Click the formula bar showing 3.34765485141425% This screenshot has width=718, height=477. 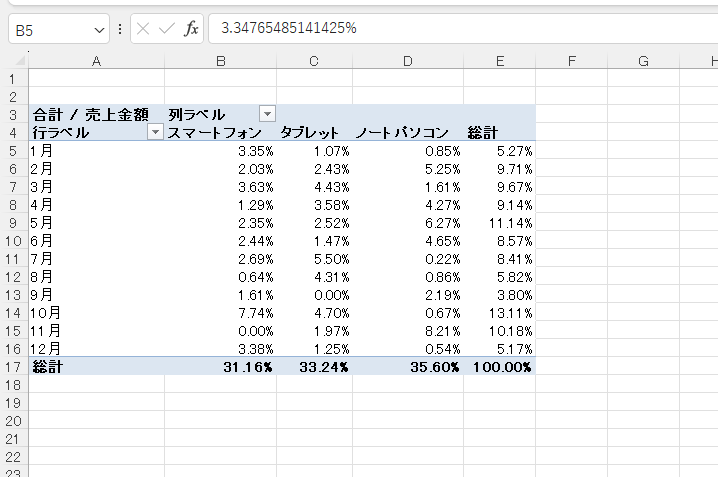point(463,28)
